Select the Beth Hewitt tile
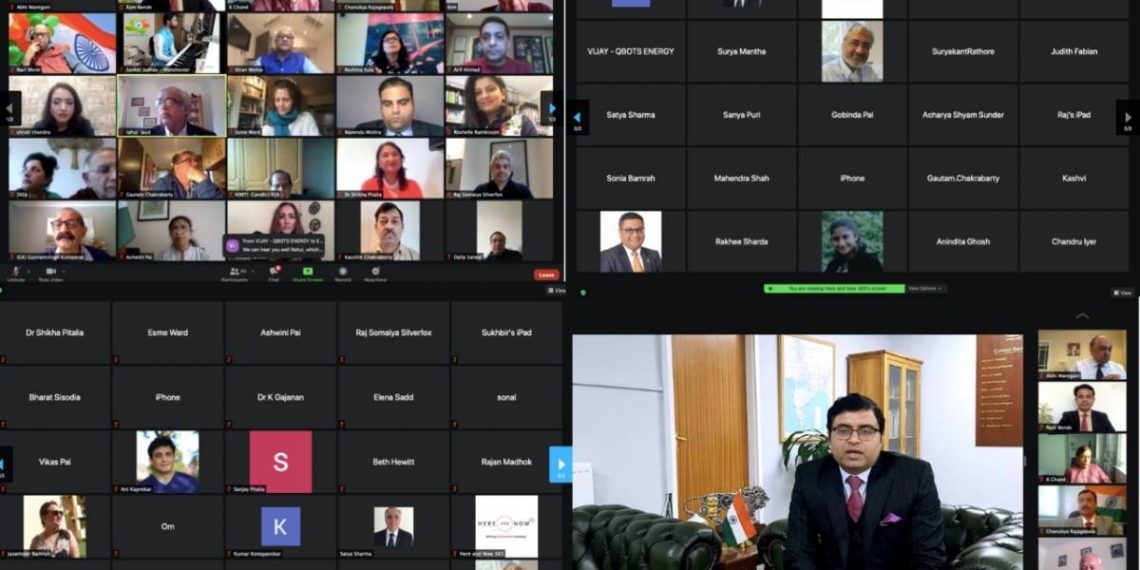This screenshot has height=570, width=1140. click(393, 462)
